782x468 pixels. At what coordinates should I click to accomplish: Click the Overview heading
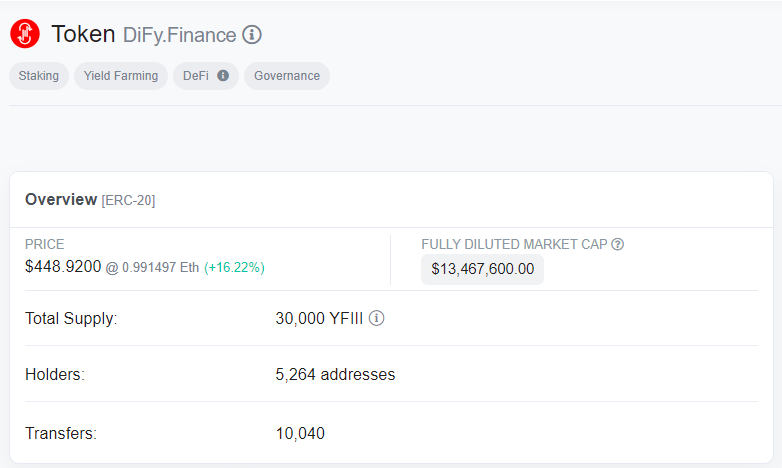click(61, 200)
